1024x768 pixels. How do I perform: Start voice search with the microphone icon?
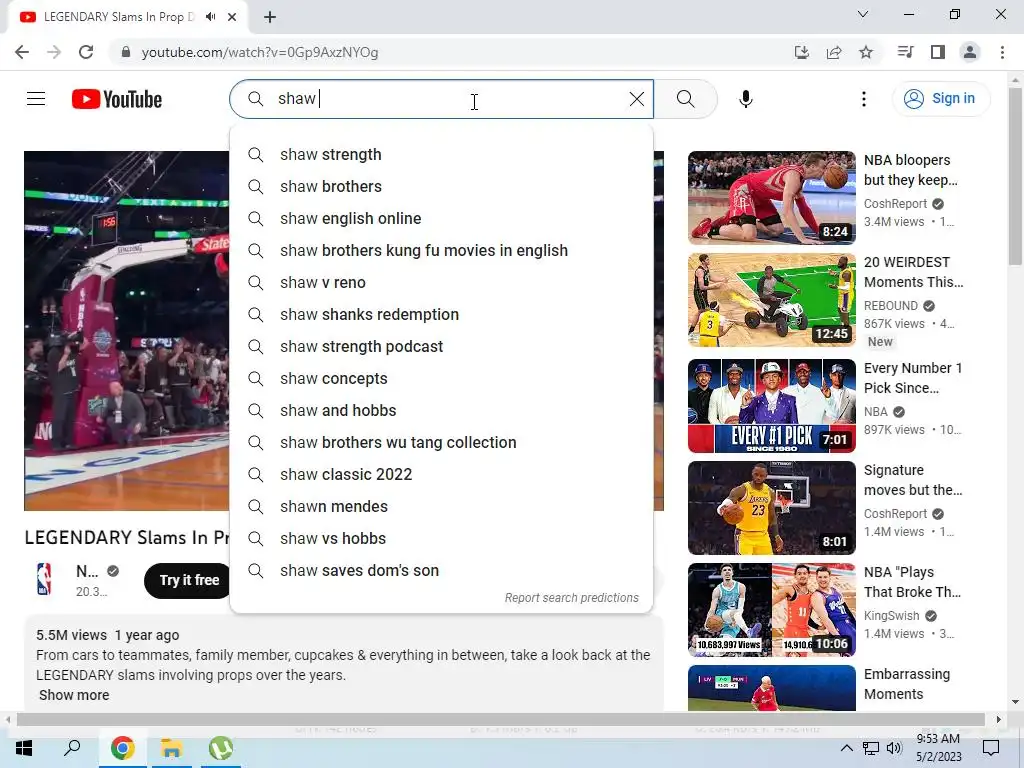746,99
